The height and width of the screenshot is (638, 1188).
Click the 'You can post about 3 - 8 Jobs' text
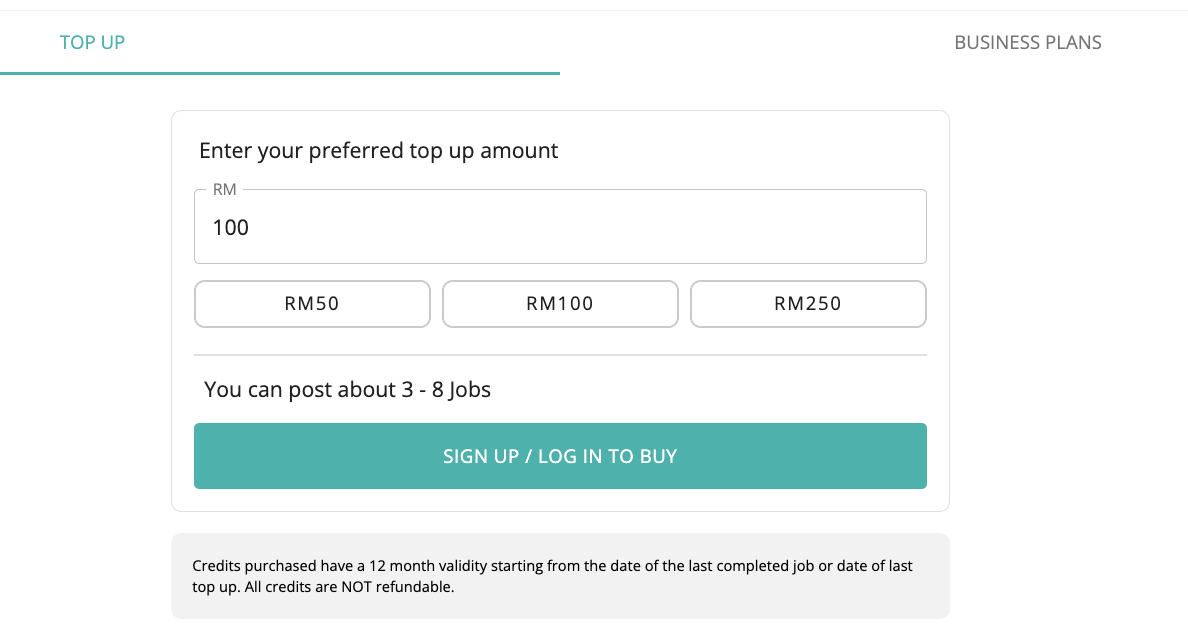coord(347,389)
